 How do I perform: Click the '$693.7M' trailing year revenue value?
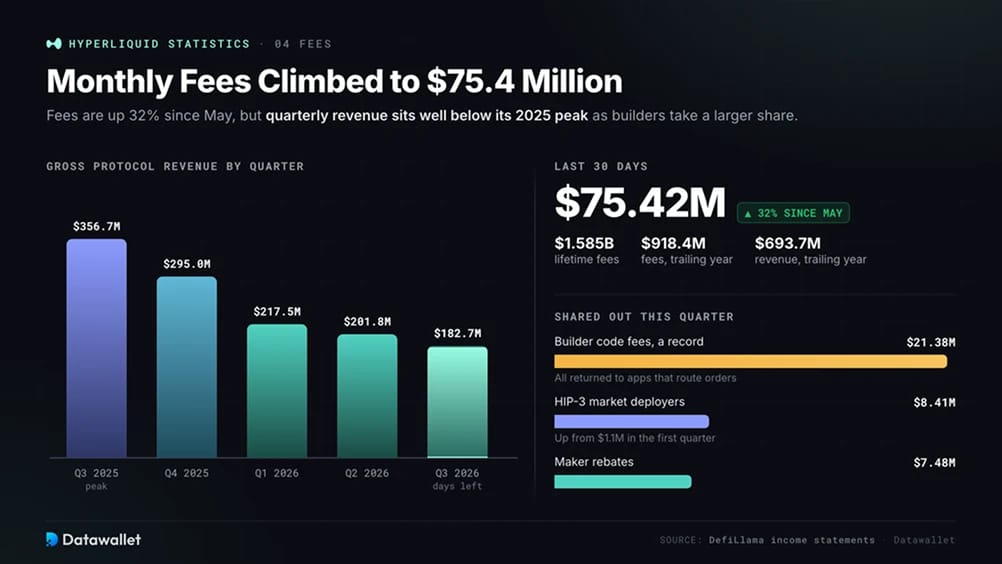click(x=788, y=243)
